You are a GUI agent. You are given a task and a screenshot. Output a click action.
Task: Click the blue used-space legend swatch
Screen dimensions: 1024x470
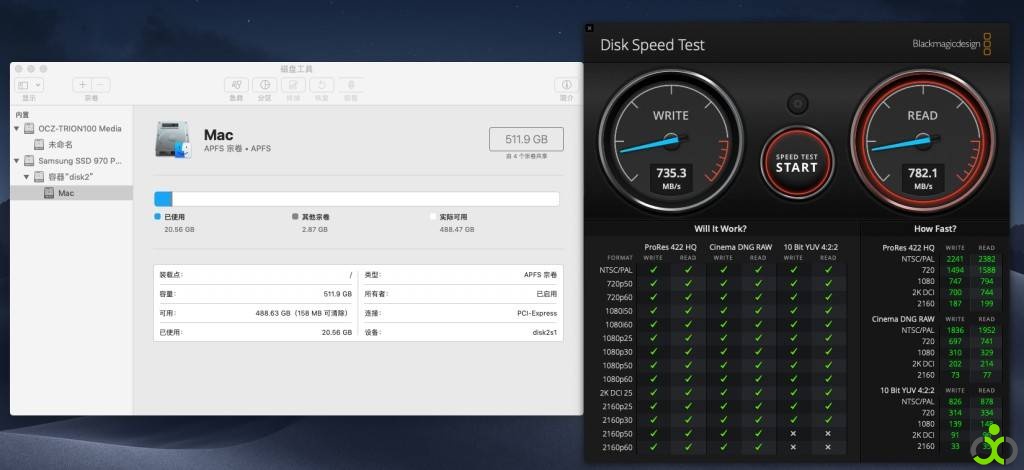[x=157, y=217]
